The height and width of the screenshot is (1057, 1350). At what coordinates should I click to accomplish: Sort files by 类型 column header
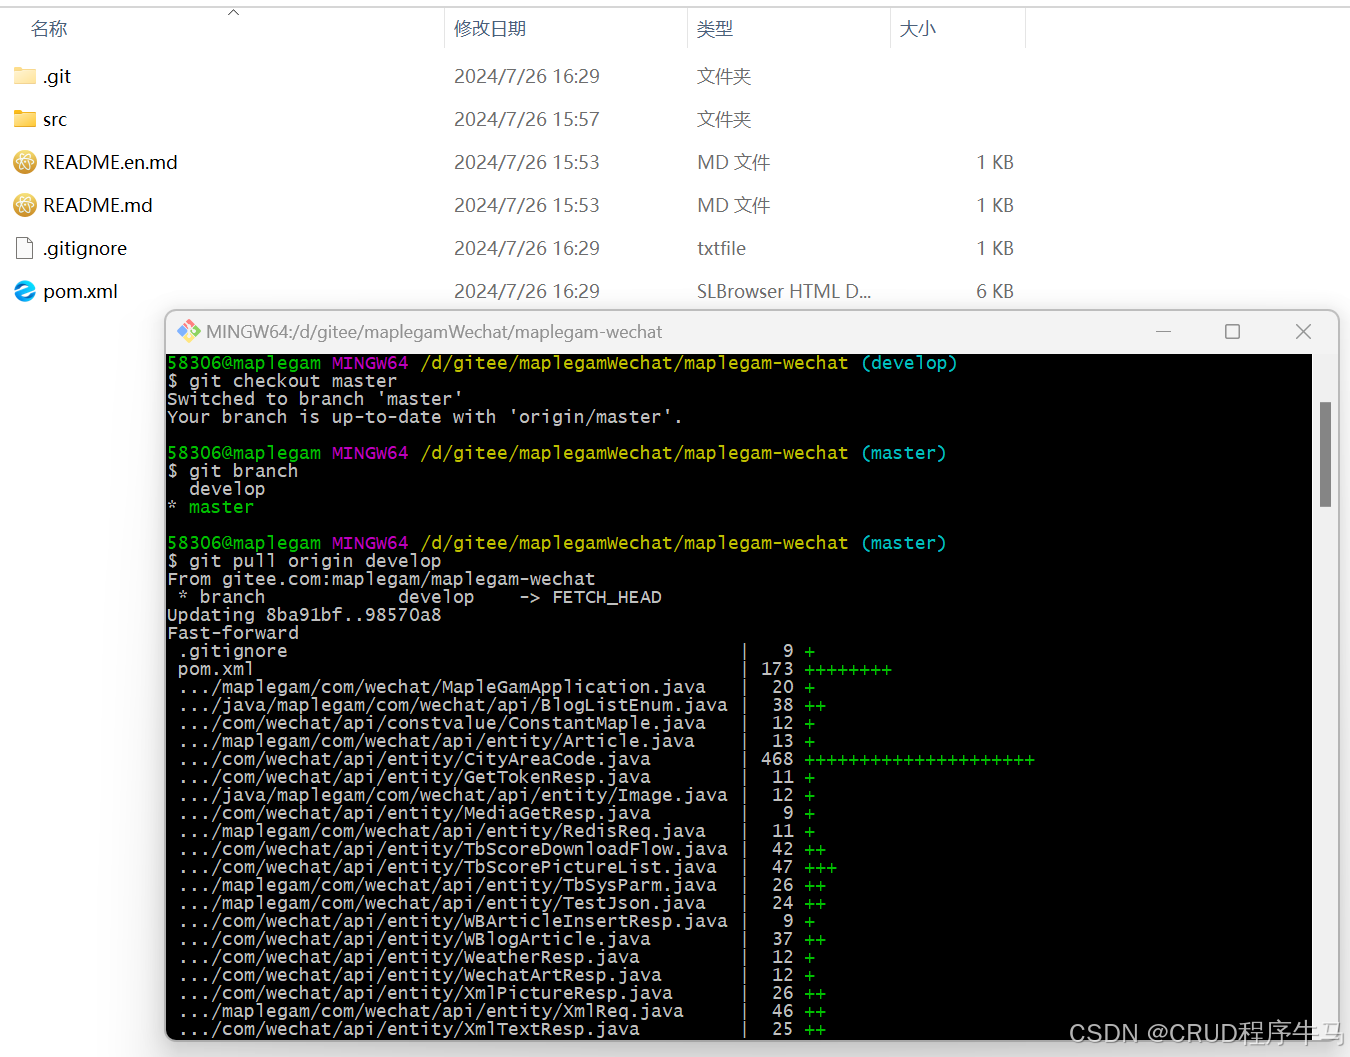pos(715,29)
